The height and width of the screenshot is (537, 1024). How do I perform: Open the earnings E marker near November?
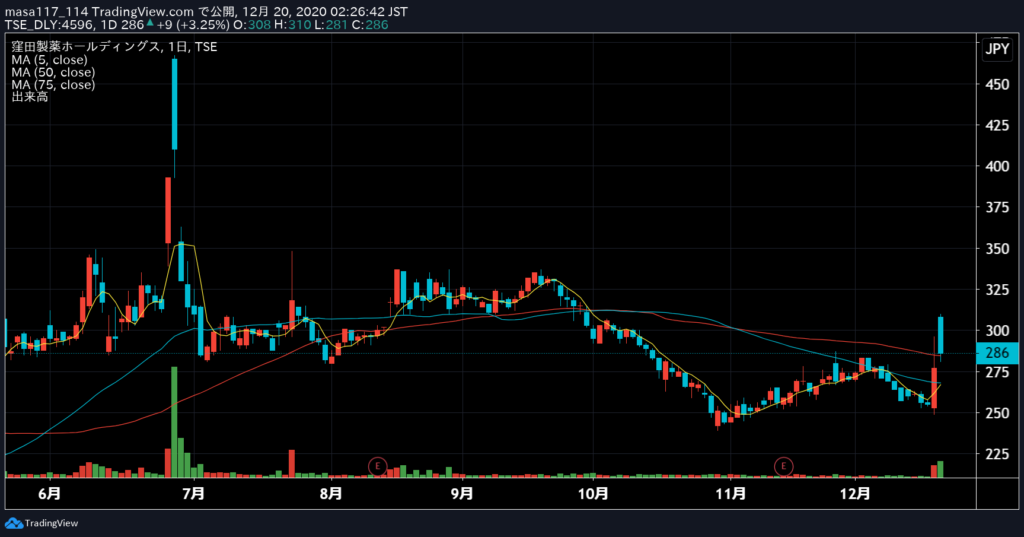point(783,466)
